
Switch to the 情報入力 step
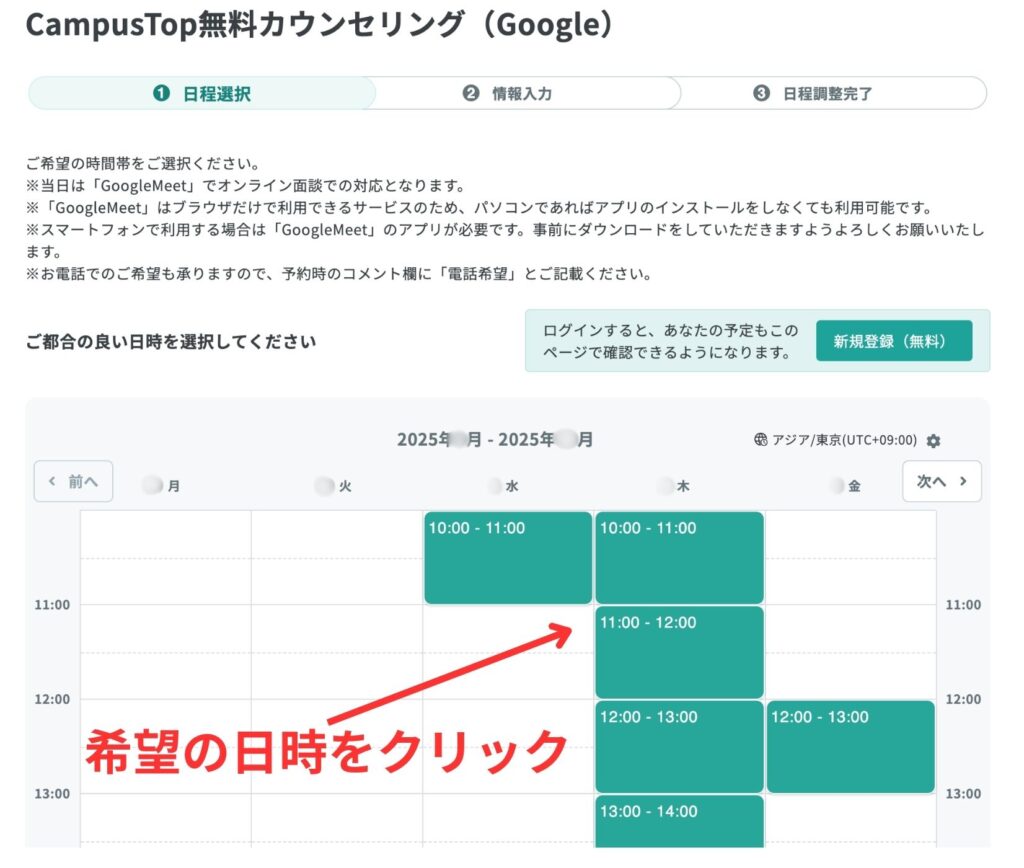click(508, 94)
